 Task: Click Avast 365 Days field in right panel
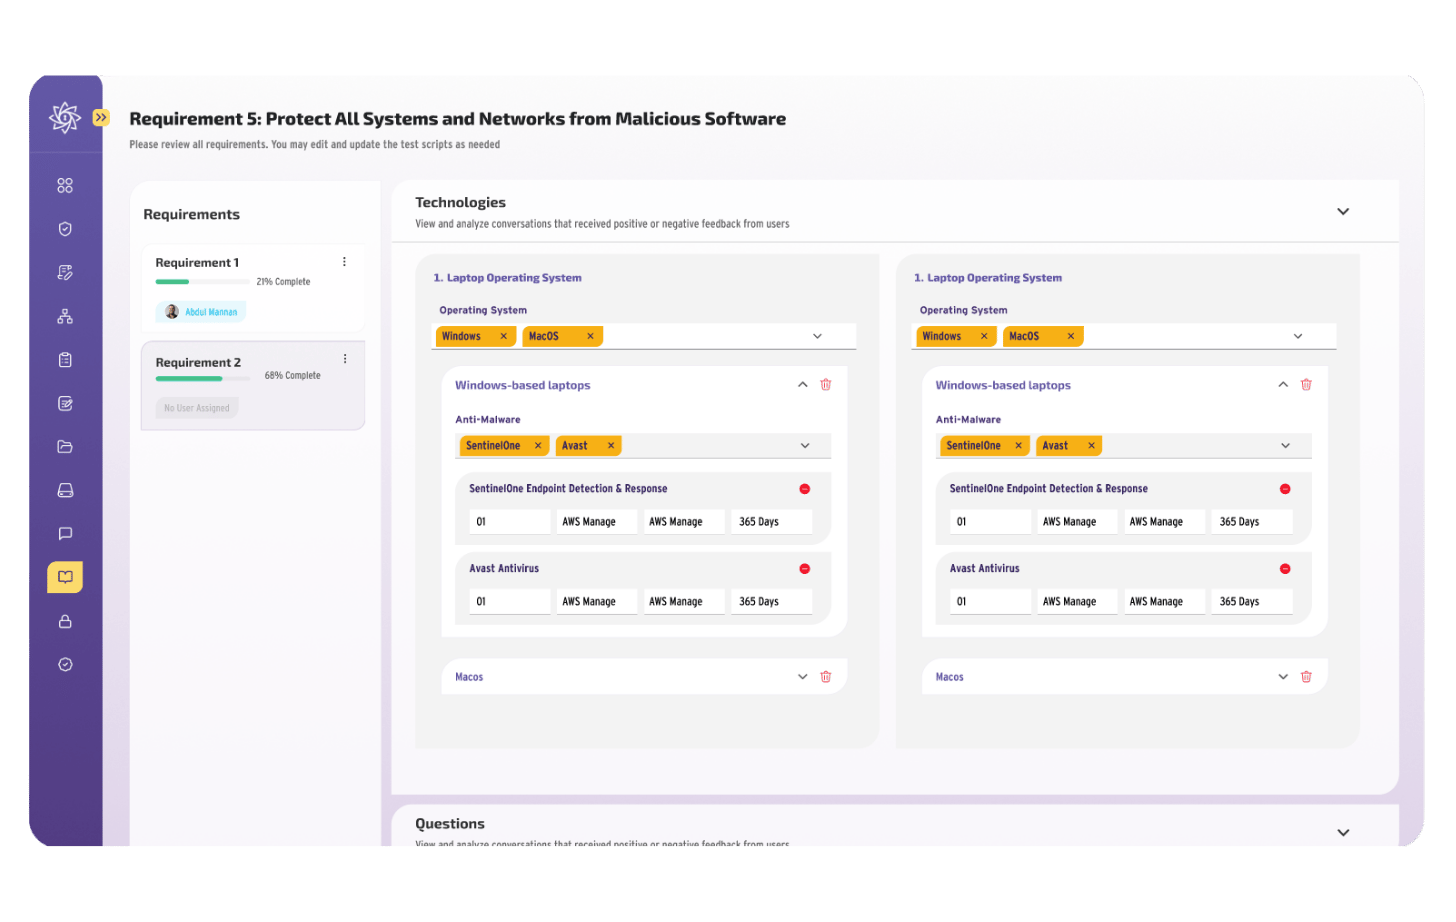[x=1252, y=602]
